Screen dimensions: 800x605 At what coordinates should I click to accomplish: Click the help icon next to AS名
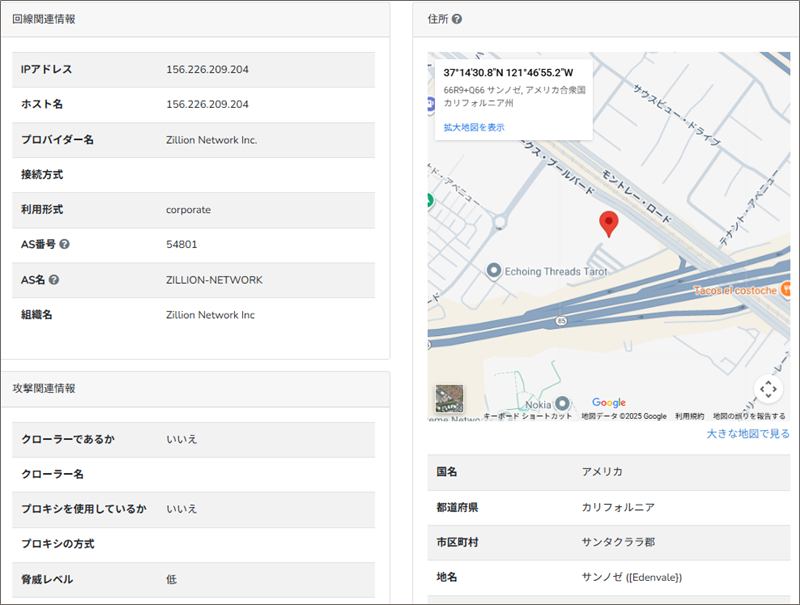54,280
